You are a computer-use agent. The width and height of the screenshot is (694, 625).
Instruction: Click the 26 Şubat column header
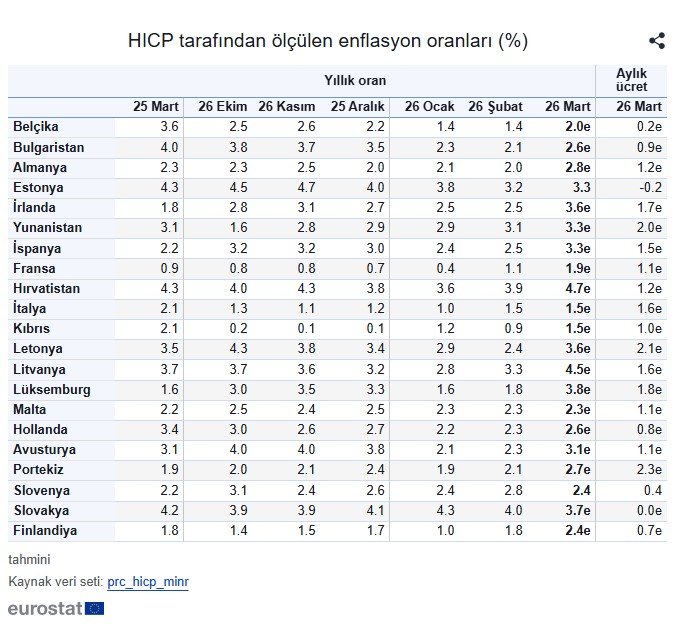point(495,107)
